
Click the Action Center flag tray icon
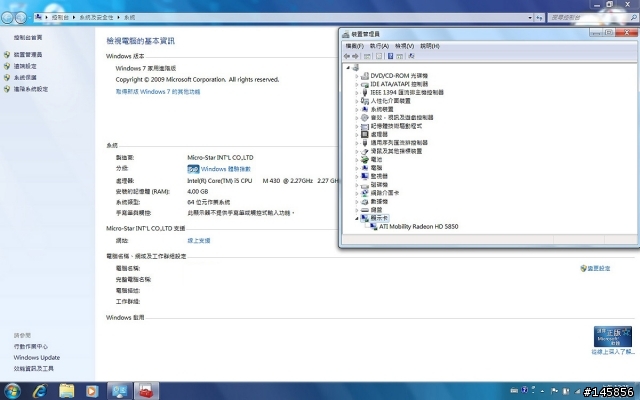(x=554, y=391)
